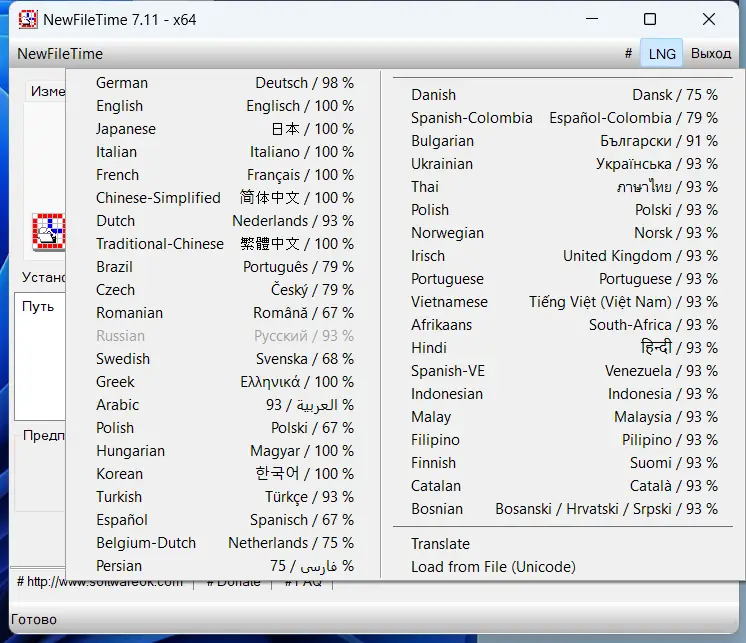Choose Bosnian language entry
The width and height of the screenshot is (746, 643).
point(563,508)
